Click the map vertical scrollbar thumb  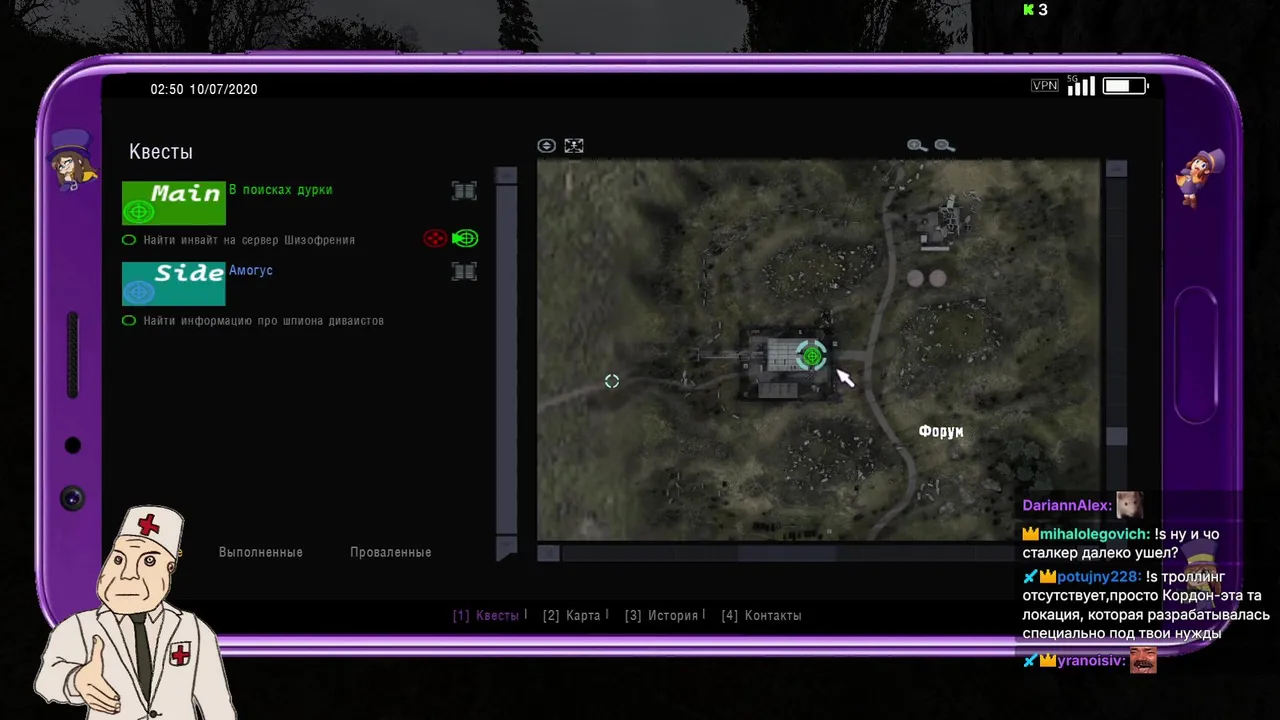[x=1117, y=436]
